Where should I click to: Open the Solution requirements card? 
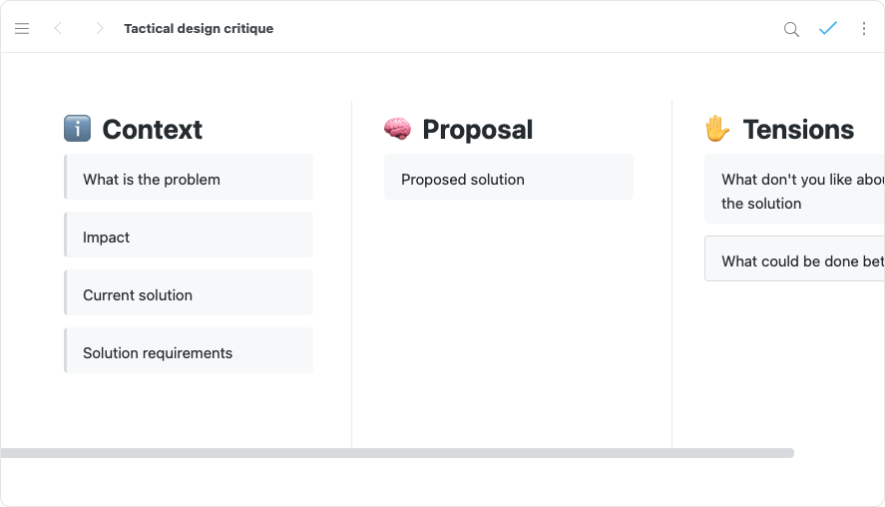pyautogui.click(x=189, y=353)
